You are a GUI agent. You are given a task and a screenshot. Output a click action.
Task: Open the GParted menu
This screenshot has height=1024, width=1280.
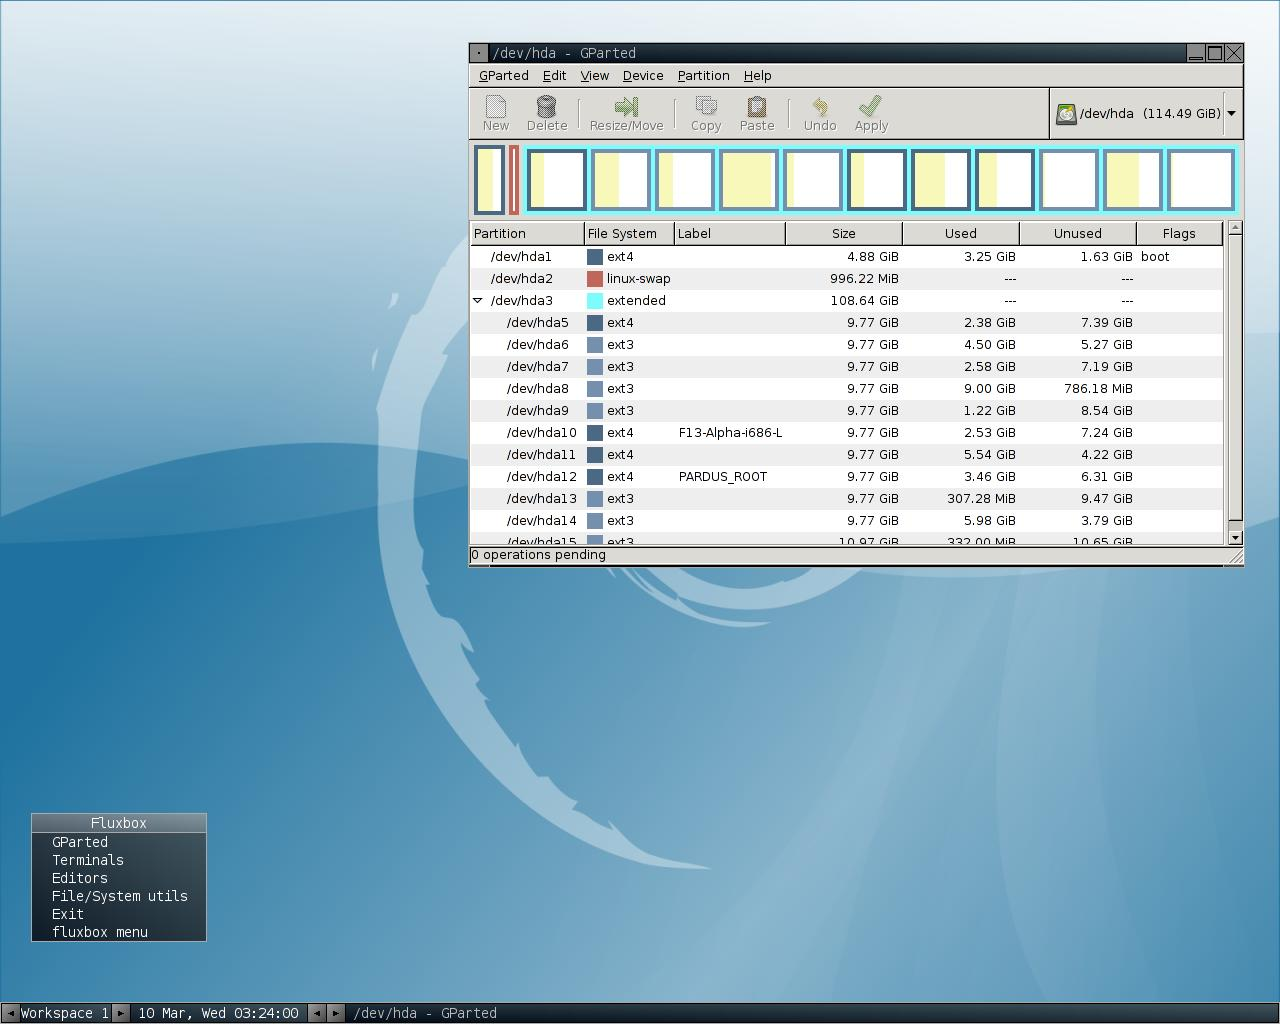coord(504,76)
